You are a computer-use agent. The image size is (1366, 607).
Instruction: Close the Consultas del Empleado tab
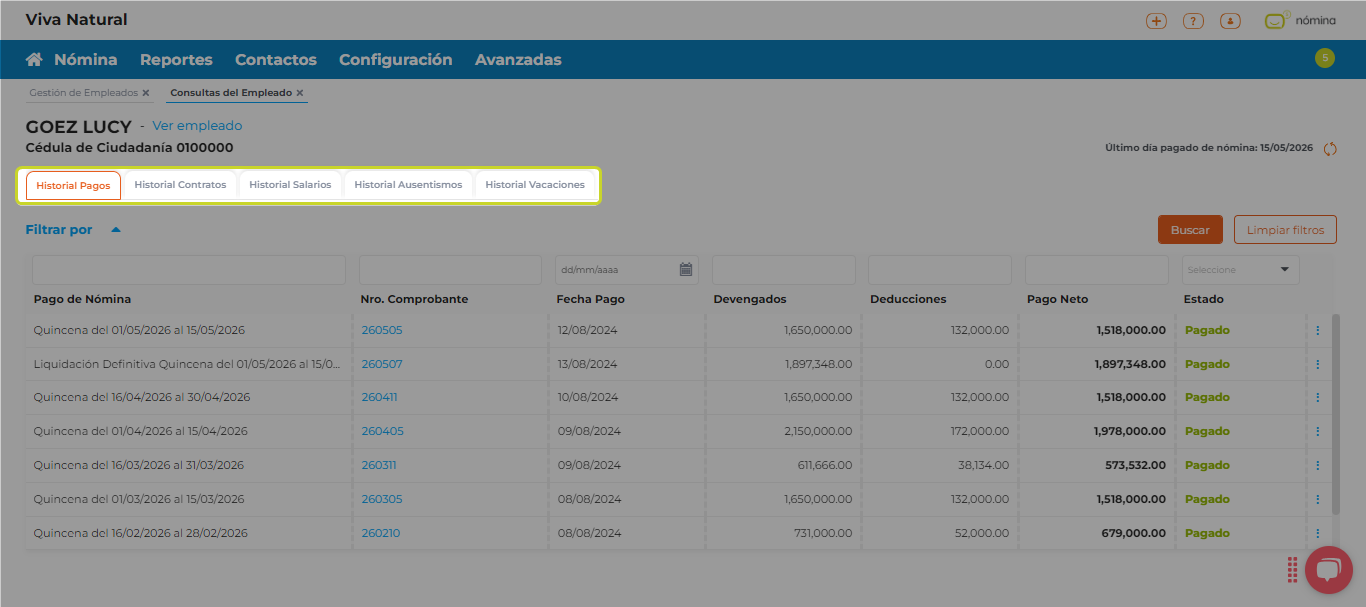click(299, 93)
